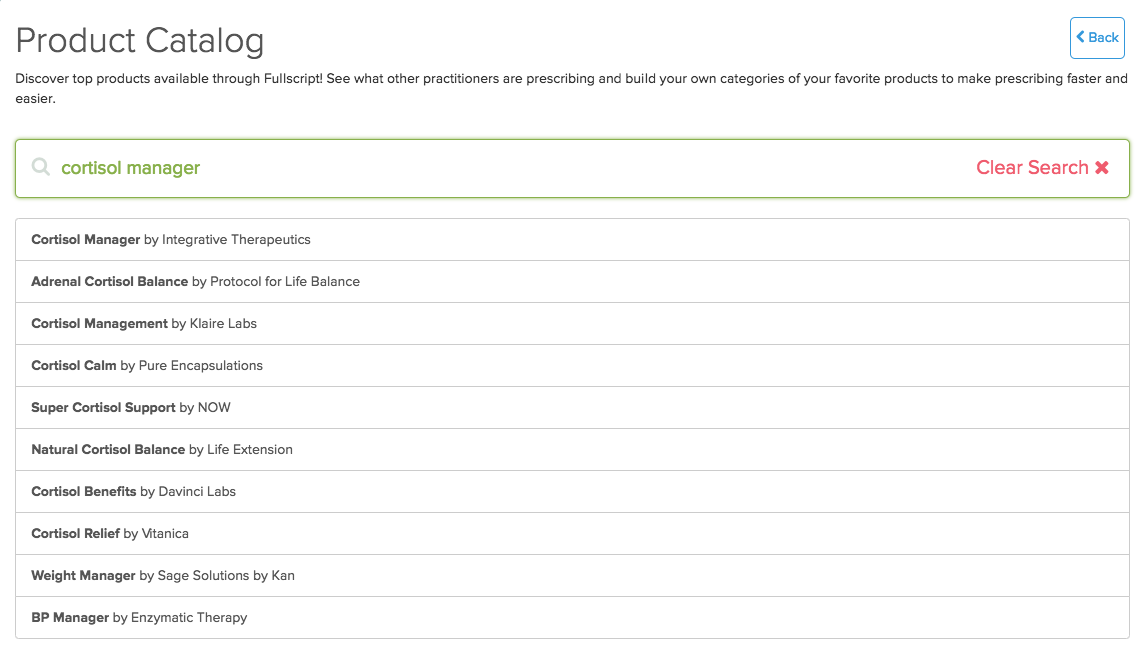
Task: Click the Back chevron arrow icon
Action: pyautogui.click(x=1081, y=36)
